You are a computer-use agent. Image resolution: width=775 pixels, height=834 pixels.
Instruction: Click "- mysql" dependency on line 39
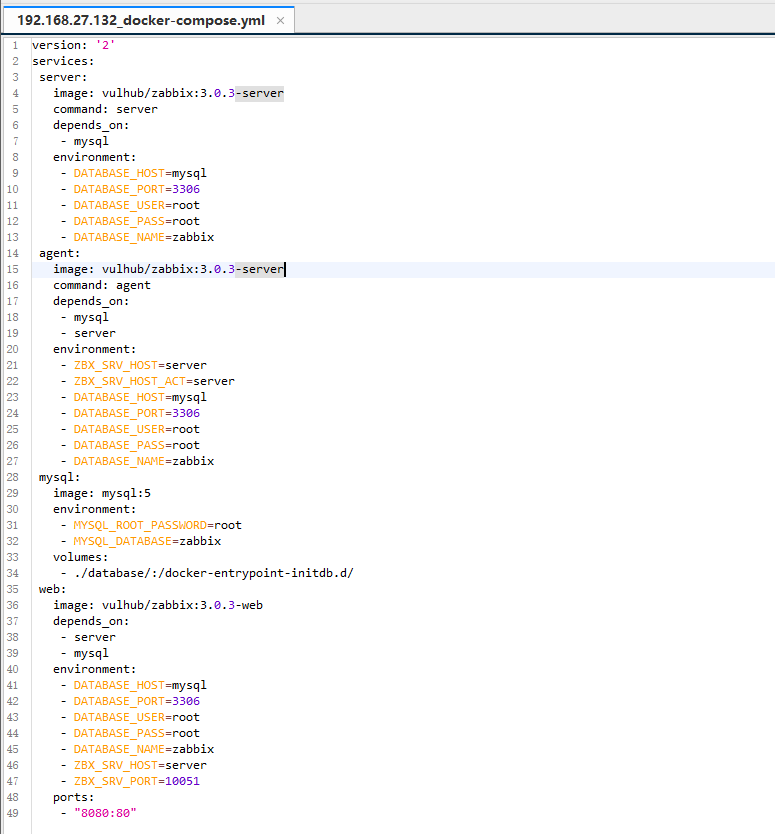[84, 653]
